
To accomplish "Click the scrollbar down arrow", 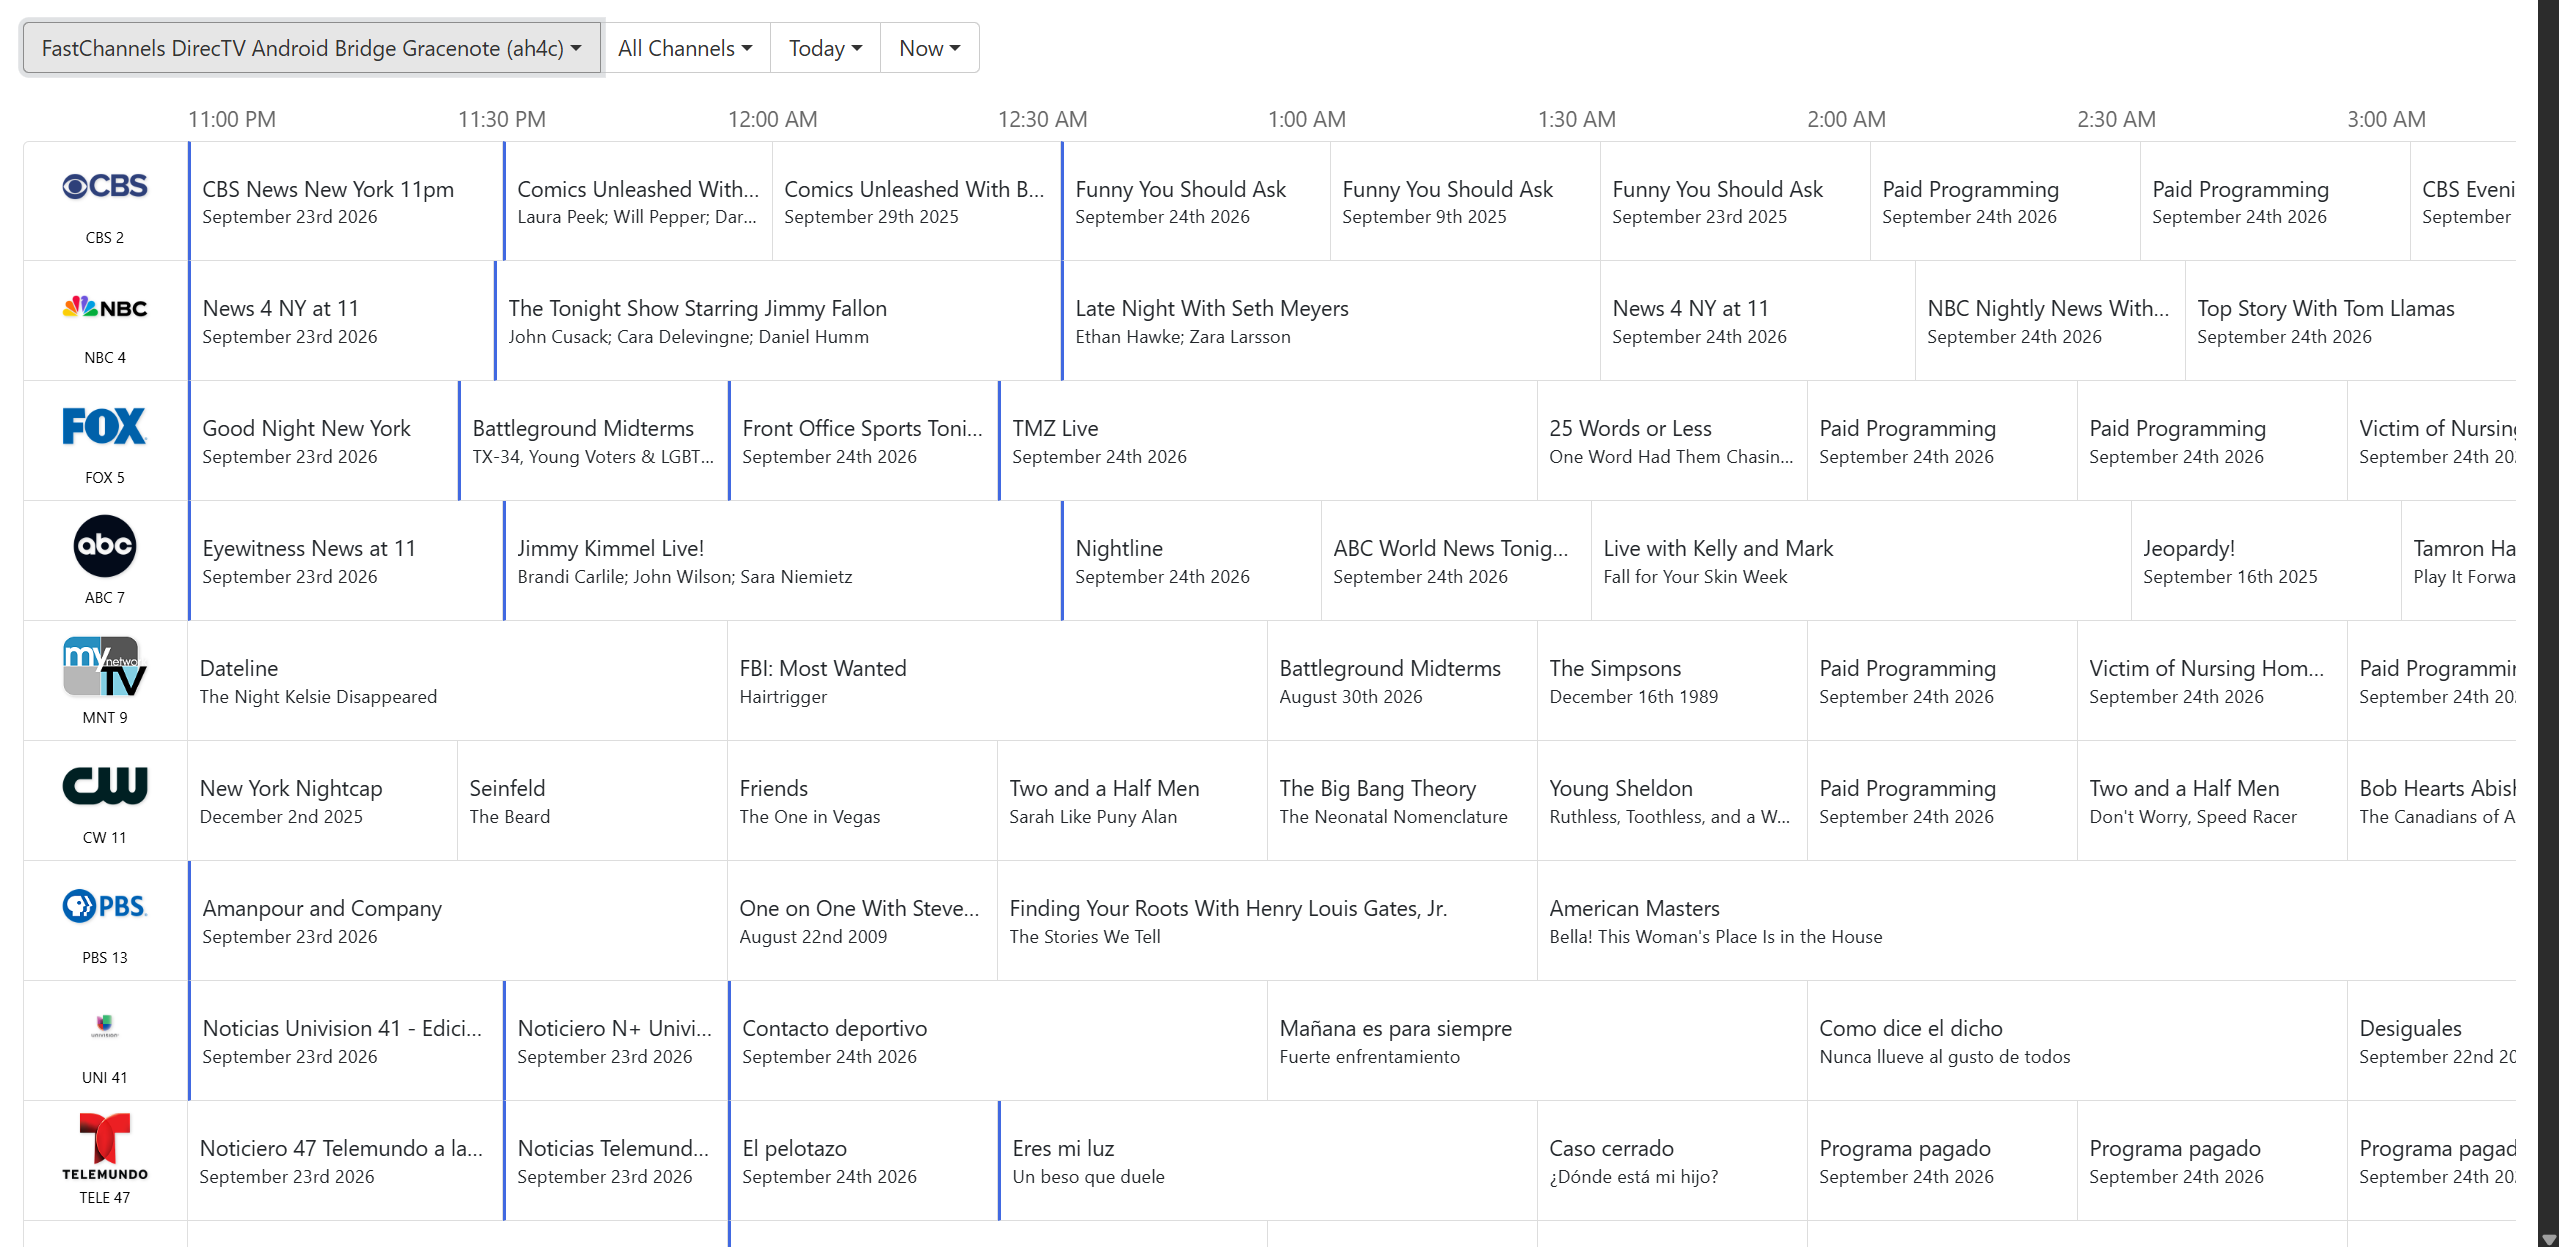I will pyautogui.click(x=2548, y=1239).
